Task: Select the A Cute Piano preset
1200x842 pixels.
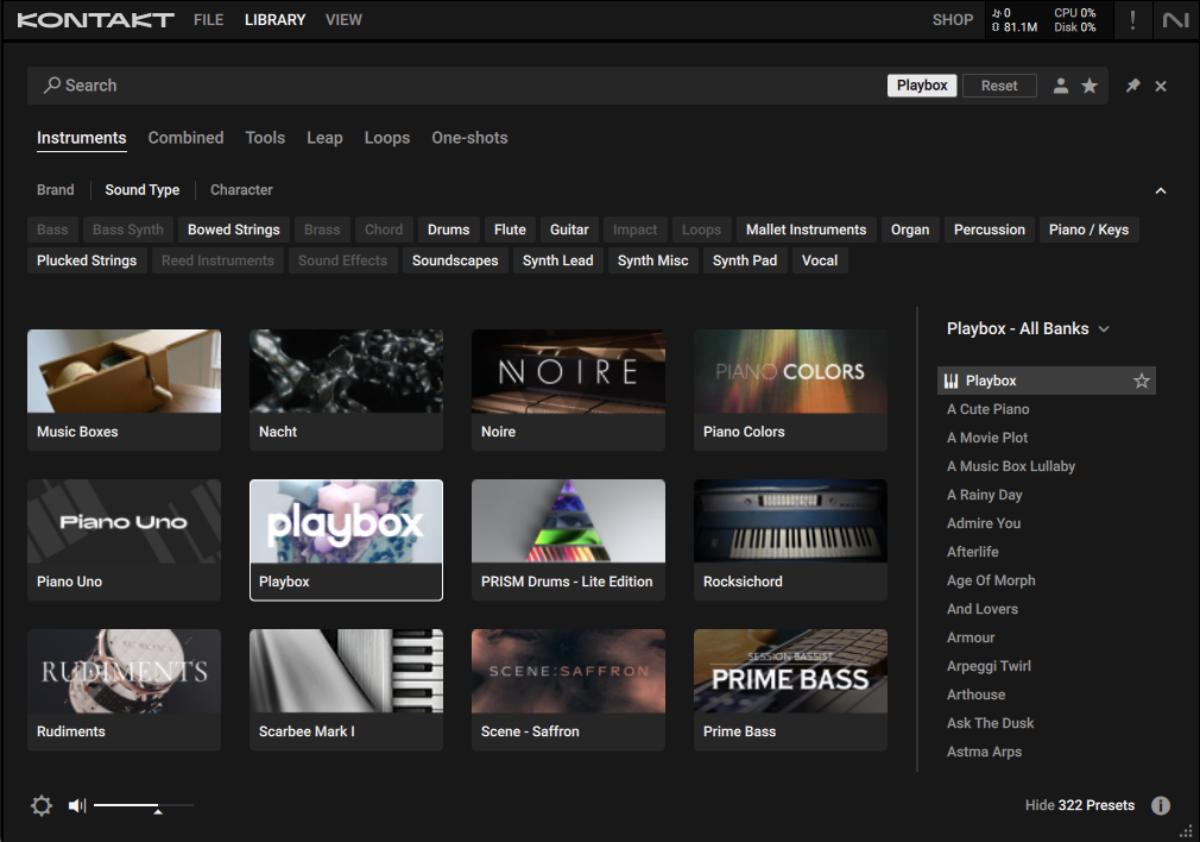Action: 1046,409
